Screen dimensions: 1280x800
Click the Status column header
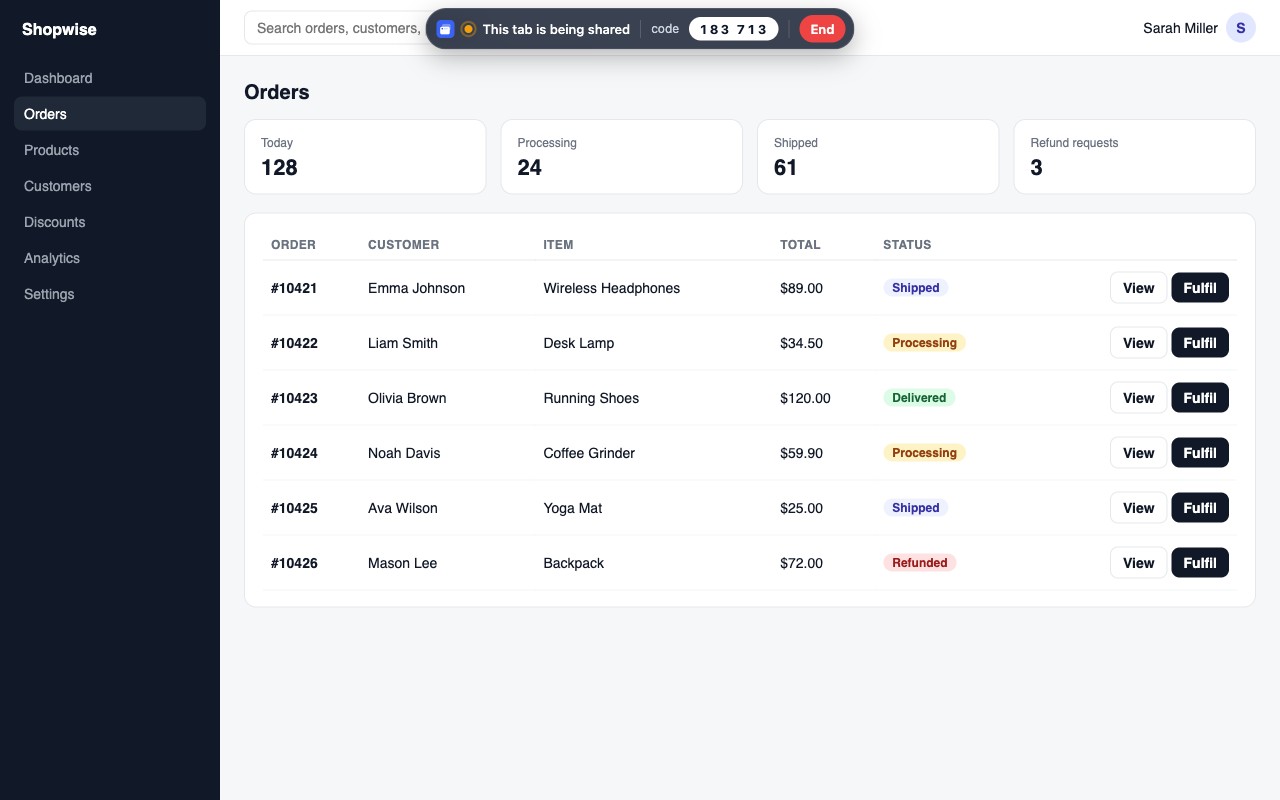click(x=907, y=245)
